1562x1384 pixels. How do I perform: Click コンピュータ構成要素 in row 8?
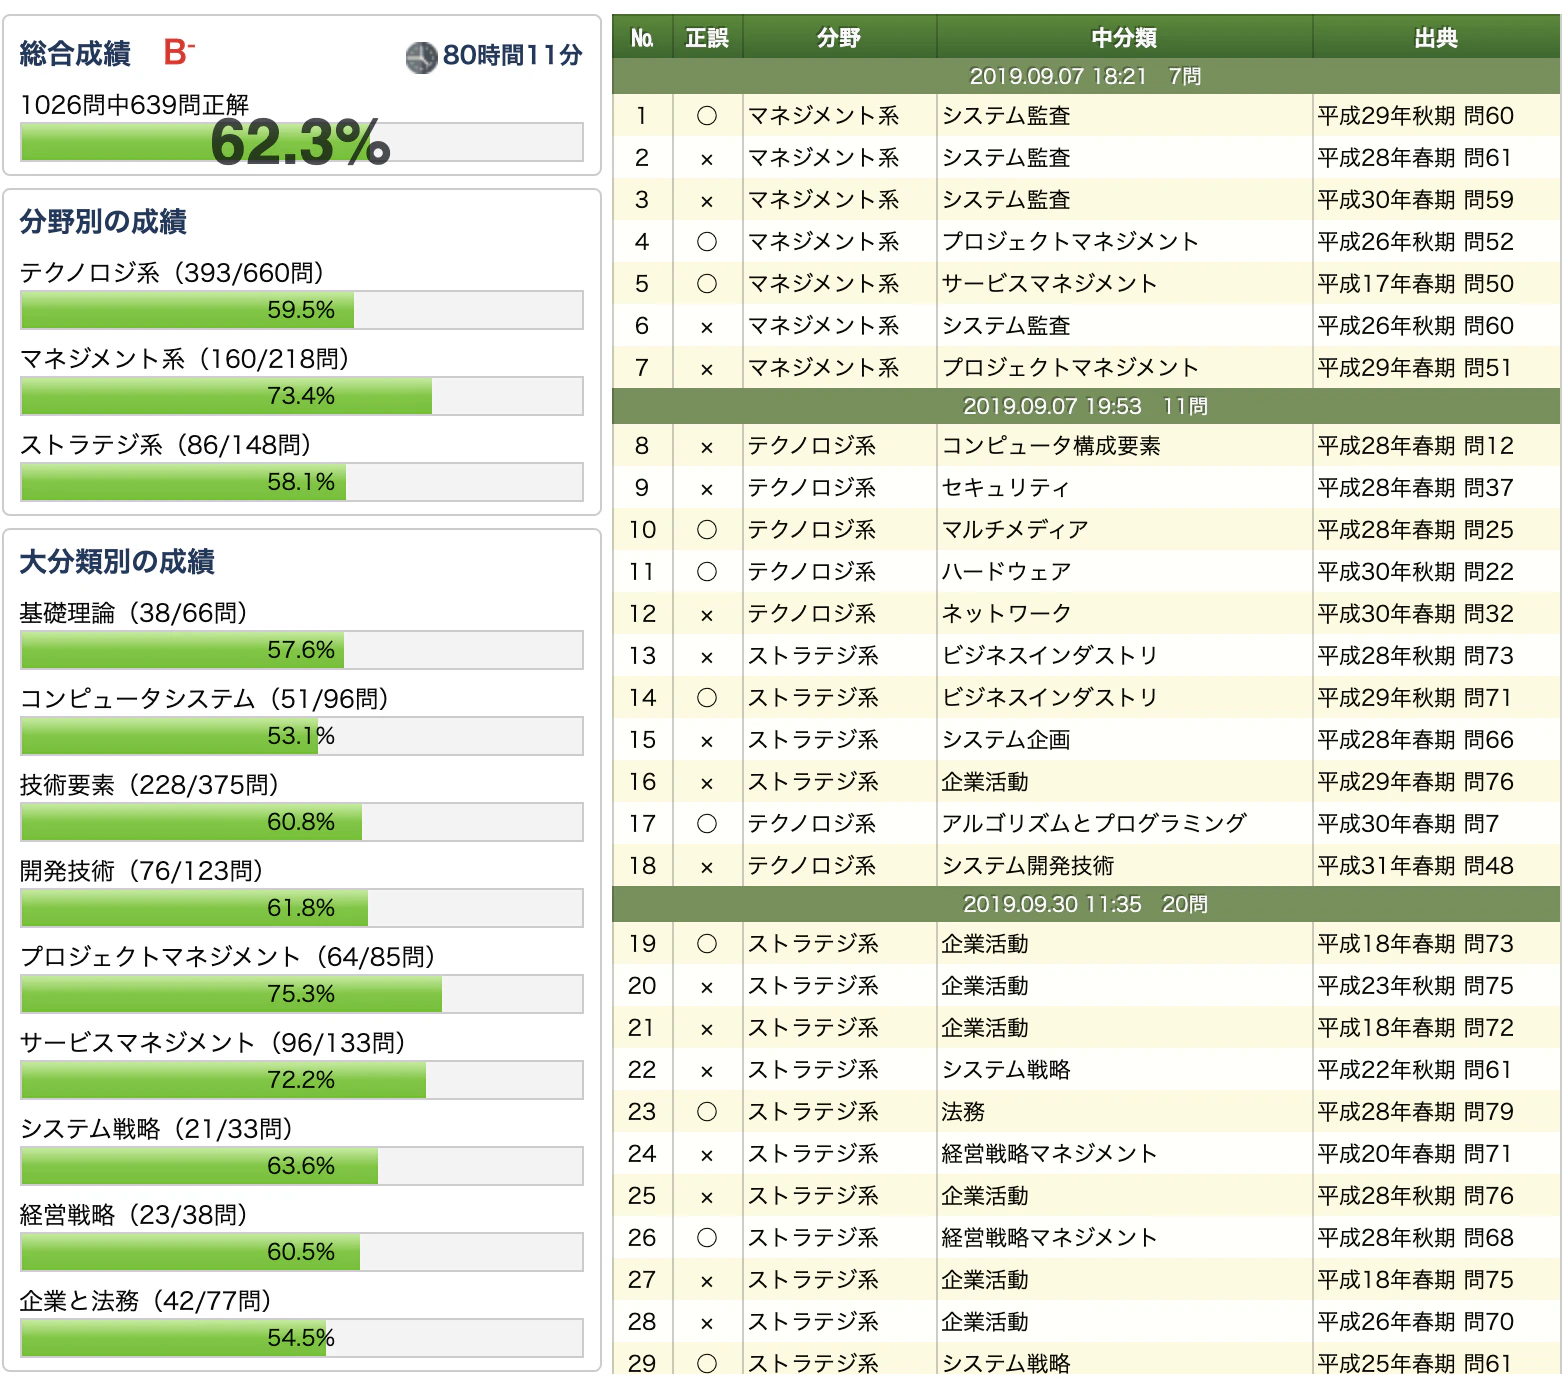(1051, 446)
